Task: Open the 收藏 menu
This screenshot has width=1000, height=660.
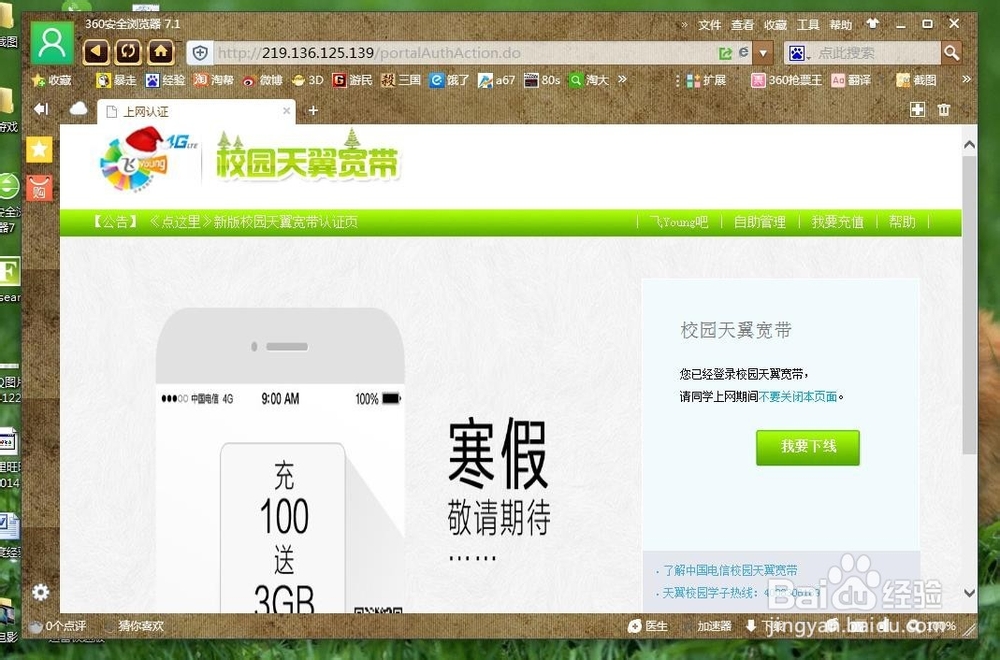Action: [776, 25]
